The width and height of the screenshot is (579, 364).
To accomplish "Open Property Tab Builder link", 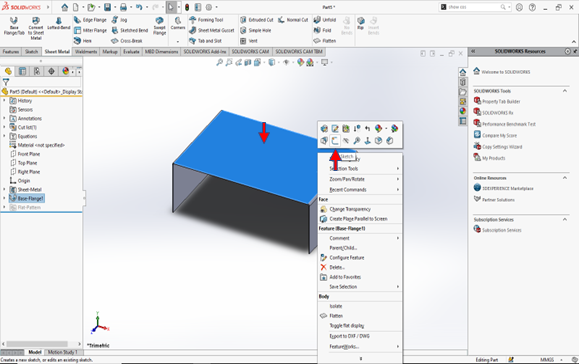I will [501, 101].
